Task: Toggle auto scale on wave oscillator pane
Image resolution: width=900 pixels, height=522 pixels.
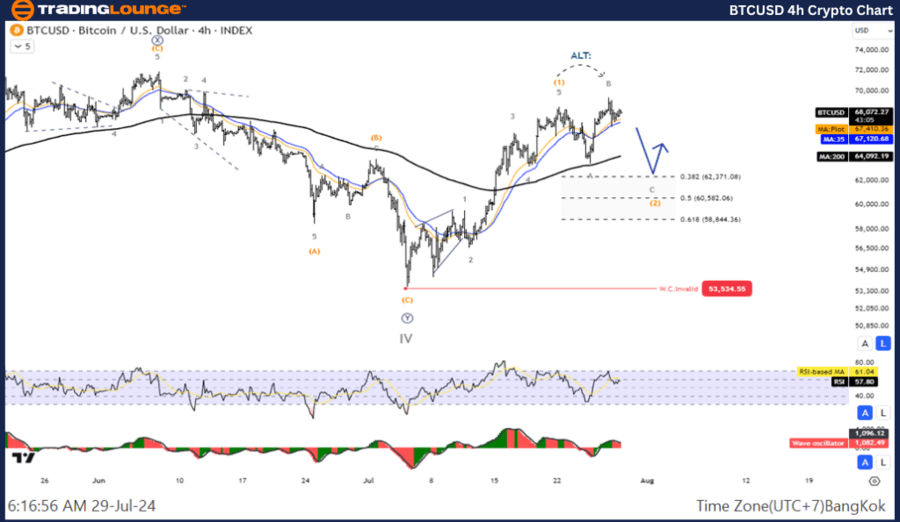Action: pos(865,462)
